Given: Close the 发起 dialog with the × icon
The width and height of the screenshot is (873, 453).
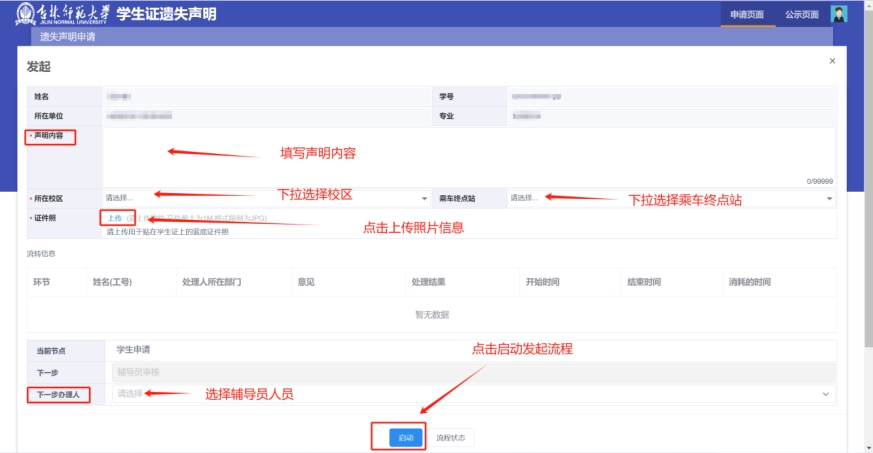Looking at the screenshot, I should pos(832,62).
